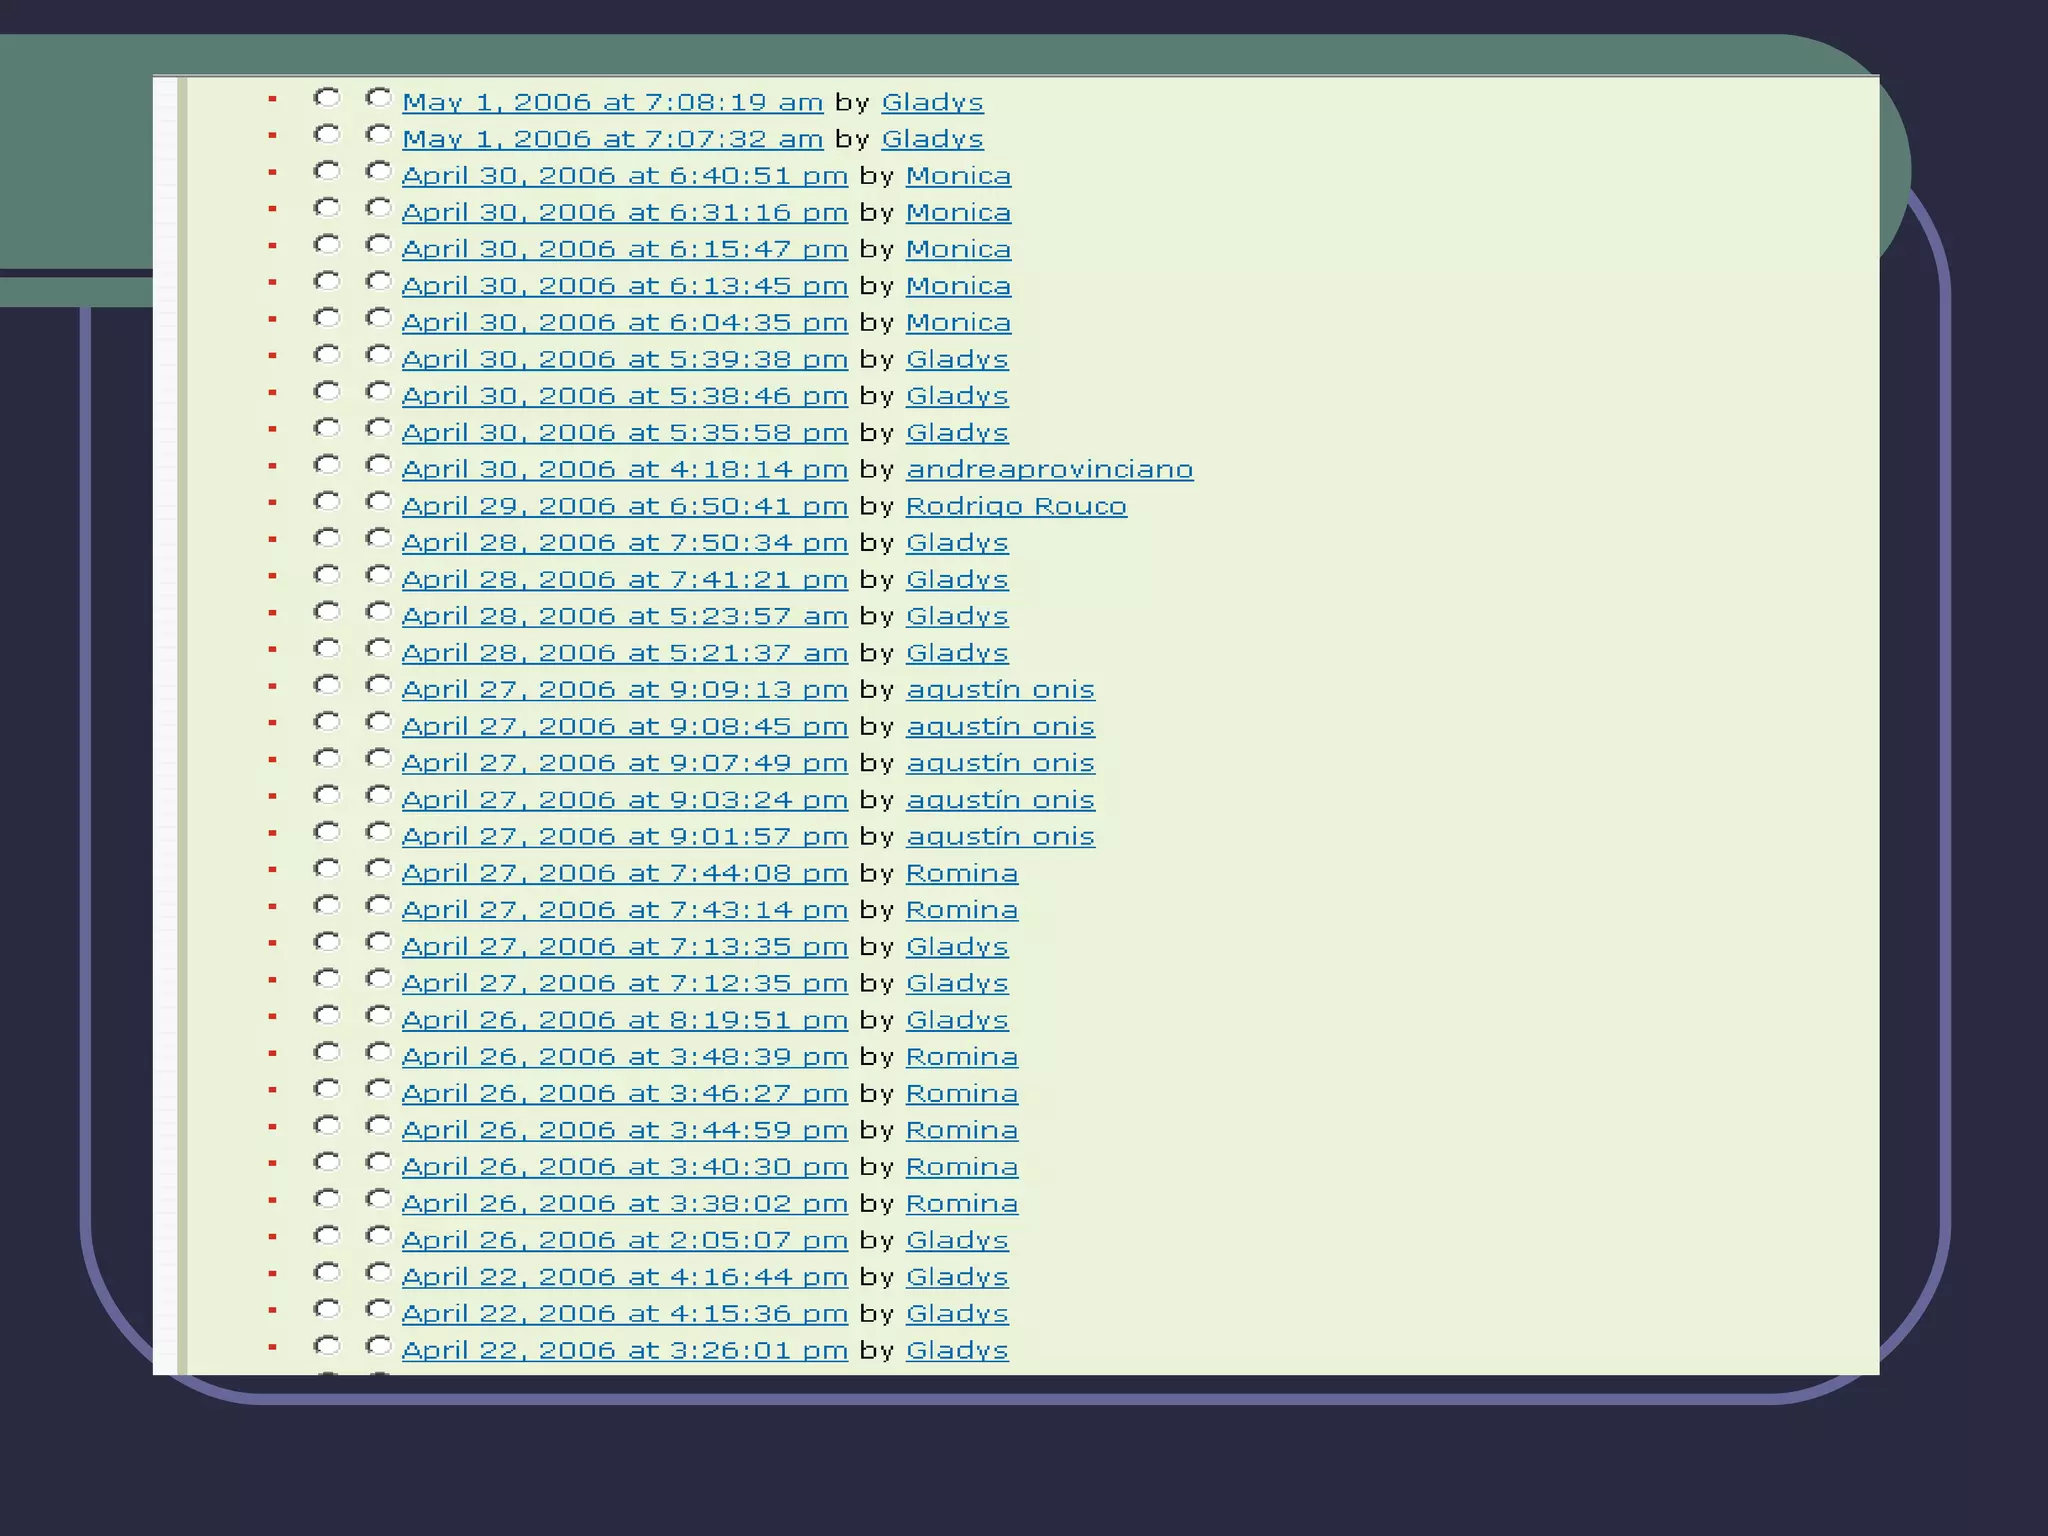The image size is (2048, 1536).
Task: Open agustín onis link on 9:09:13 pm revision
Action: pyautogui.click(x=1000, y=689)
